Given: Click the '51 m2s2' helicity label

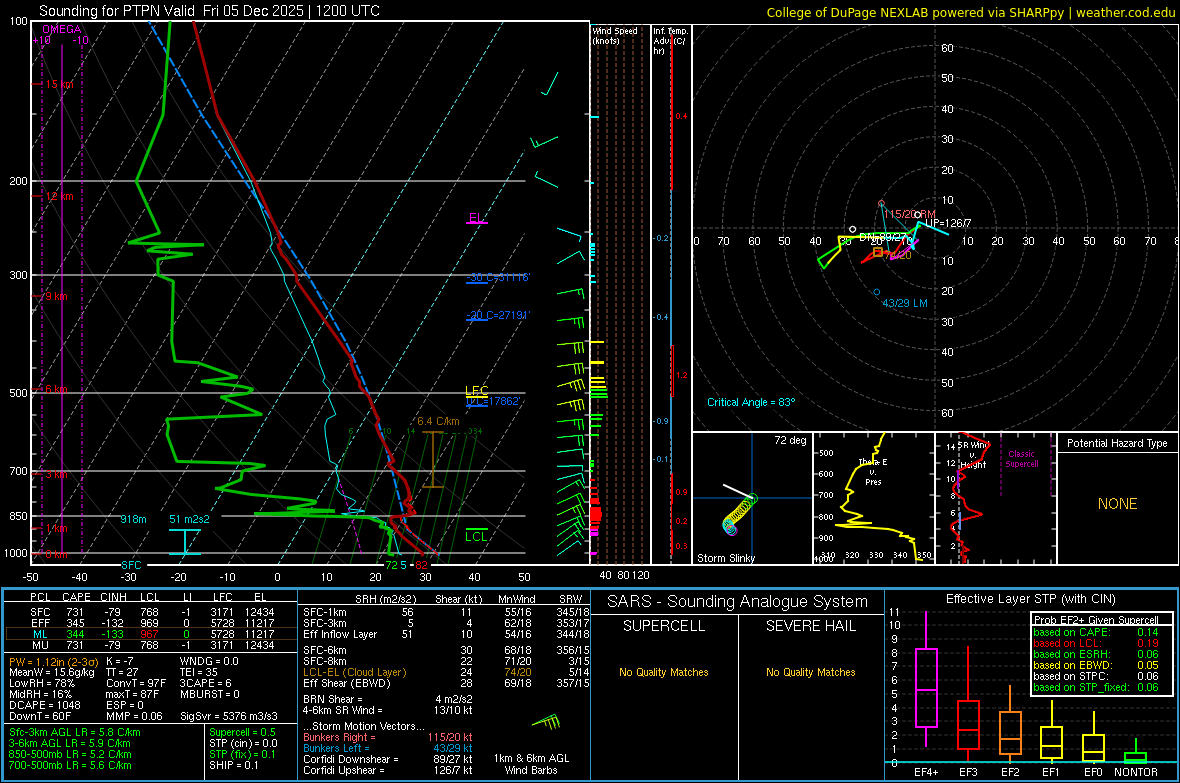Looking at the screenshot, I should (x=189, y=519).
